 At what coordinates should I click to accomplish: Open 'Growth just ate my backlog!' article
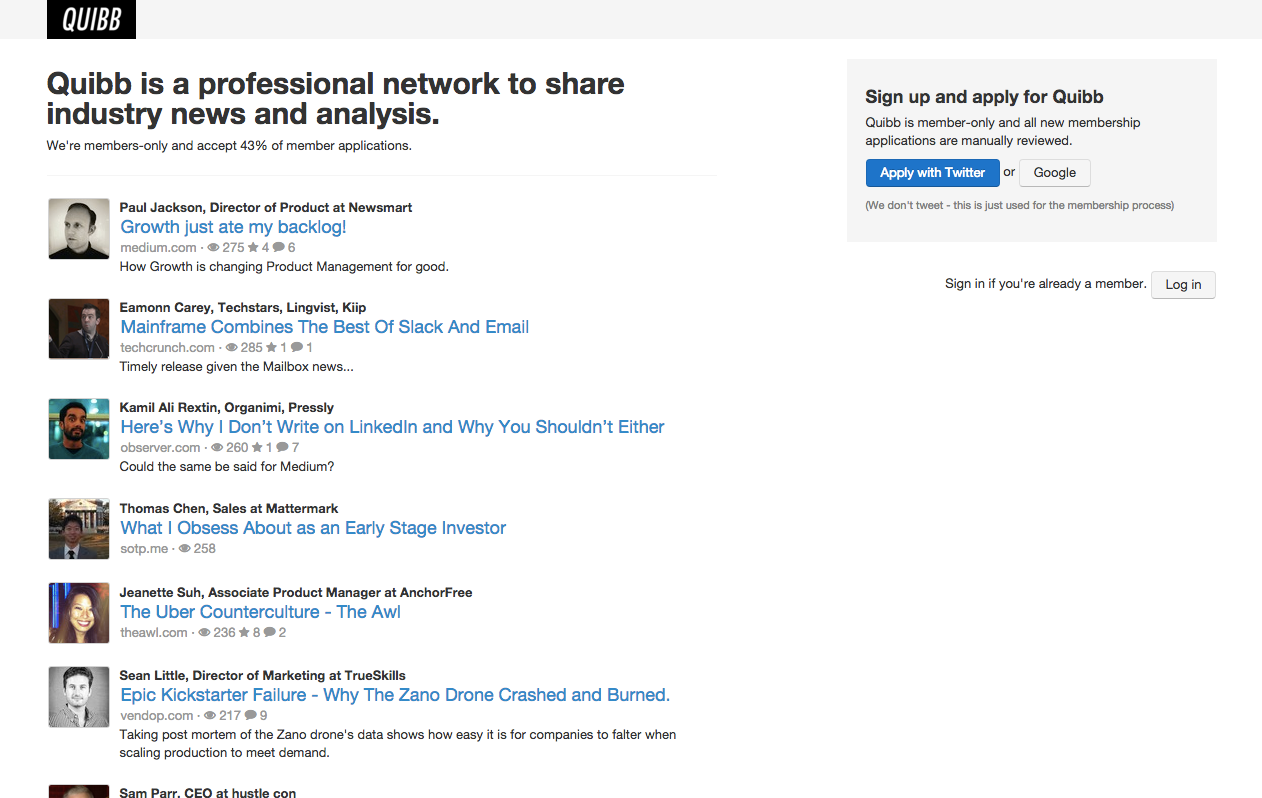point(233,227)
